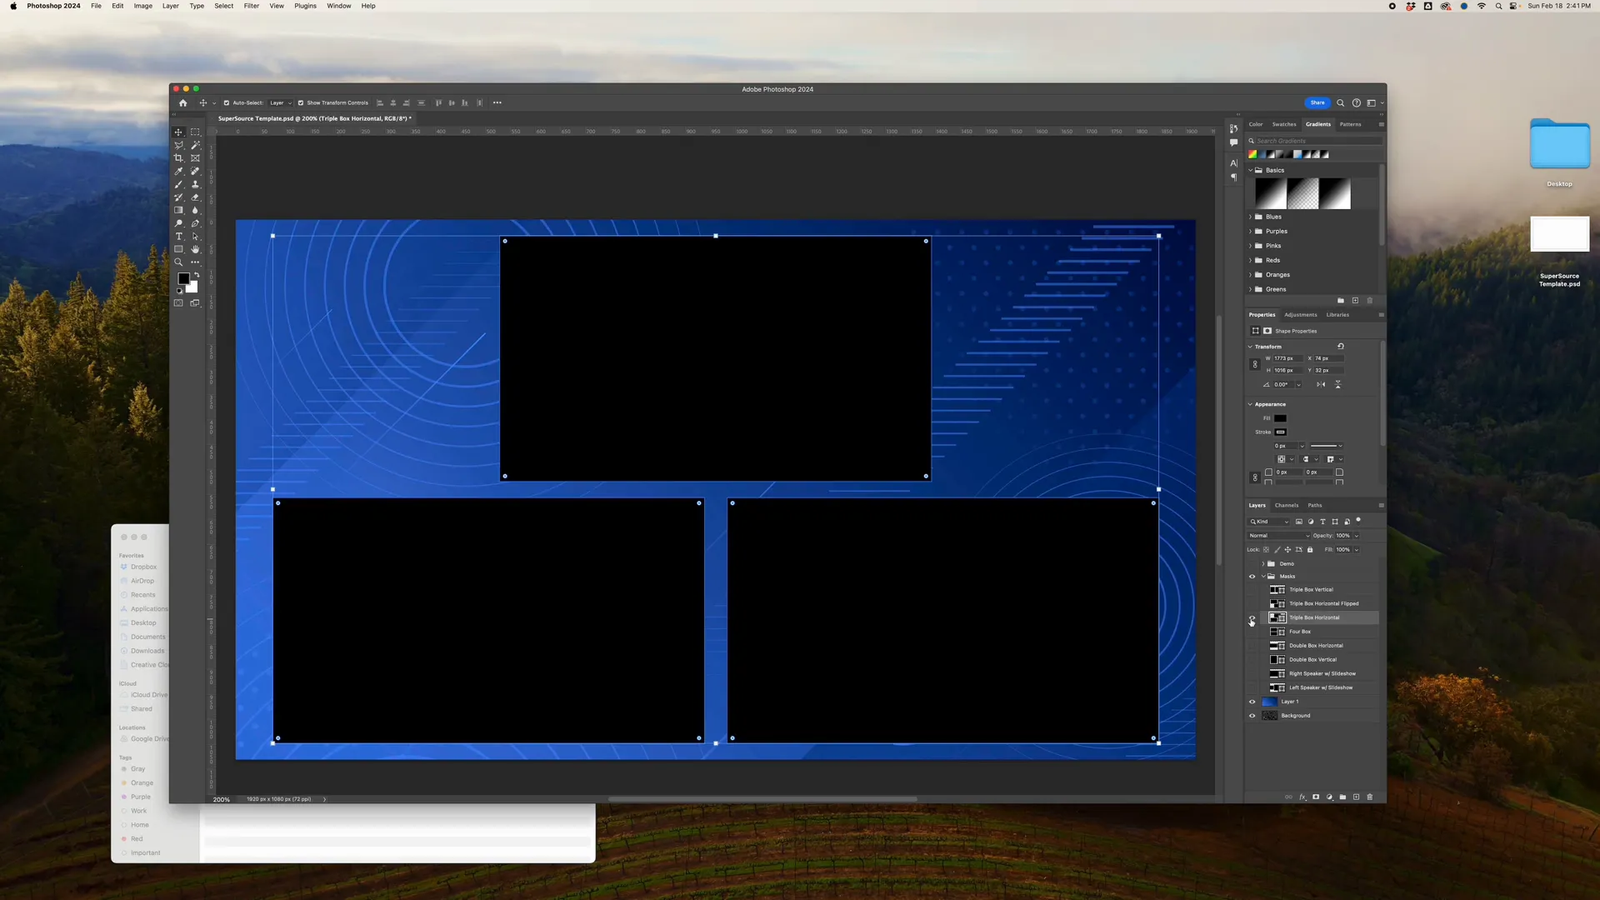Show the Four Box layer
The image size is (1600, 900).
click(1252, 632)
